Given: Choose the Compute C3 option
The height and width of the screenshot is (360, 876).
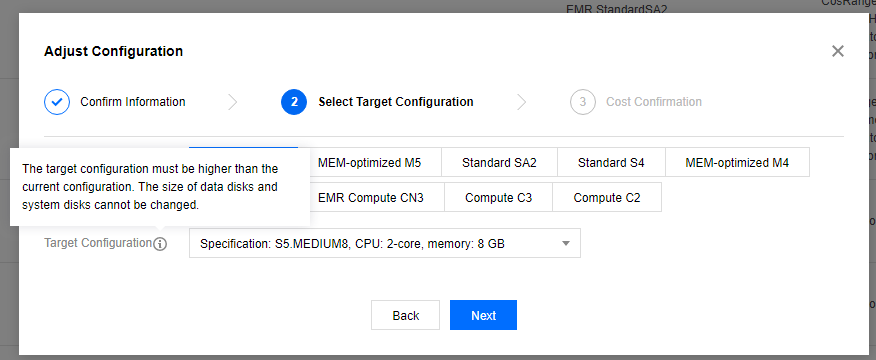Looking at the screenshot, I should click(x=498, y=197).
